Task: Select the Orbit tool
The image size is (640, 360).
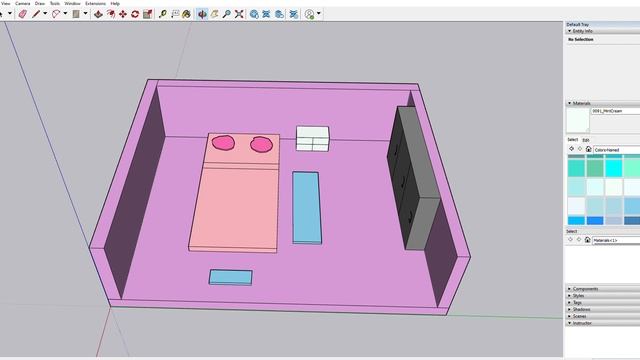Action: 202,14
